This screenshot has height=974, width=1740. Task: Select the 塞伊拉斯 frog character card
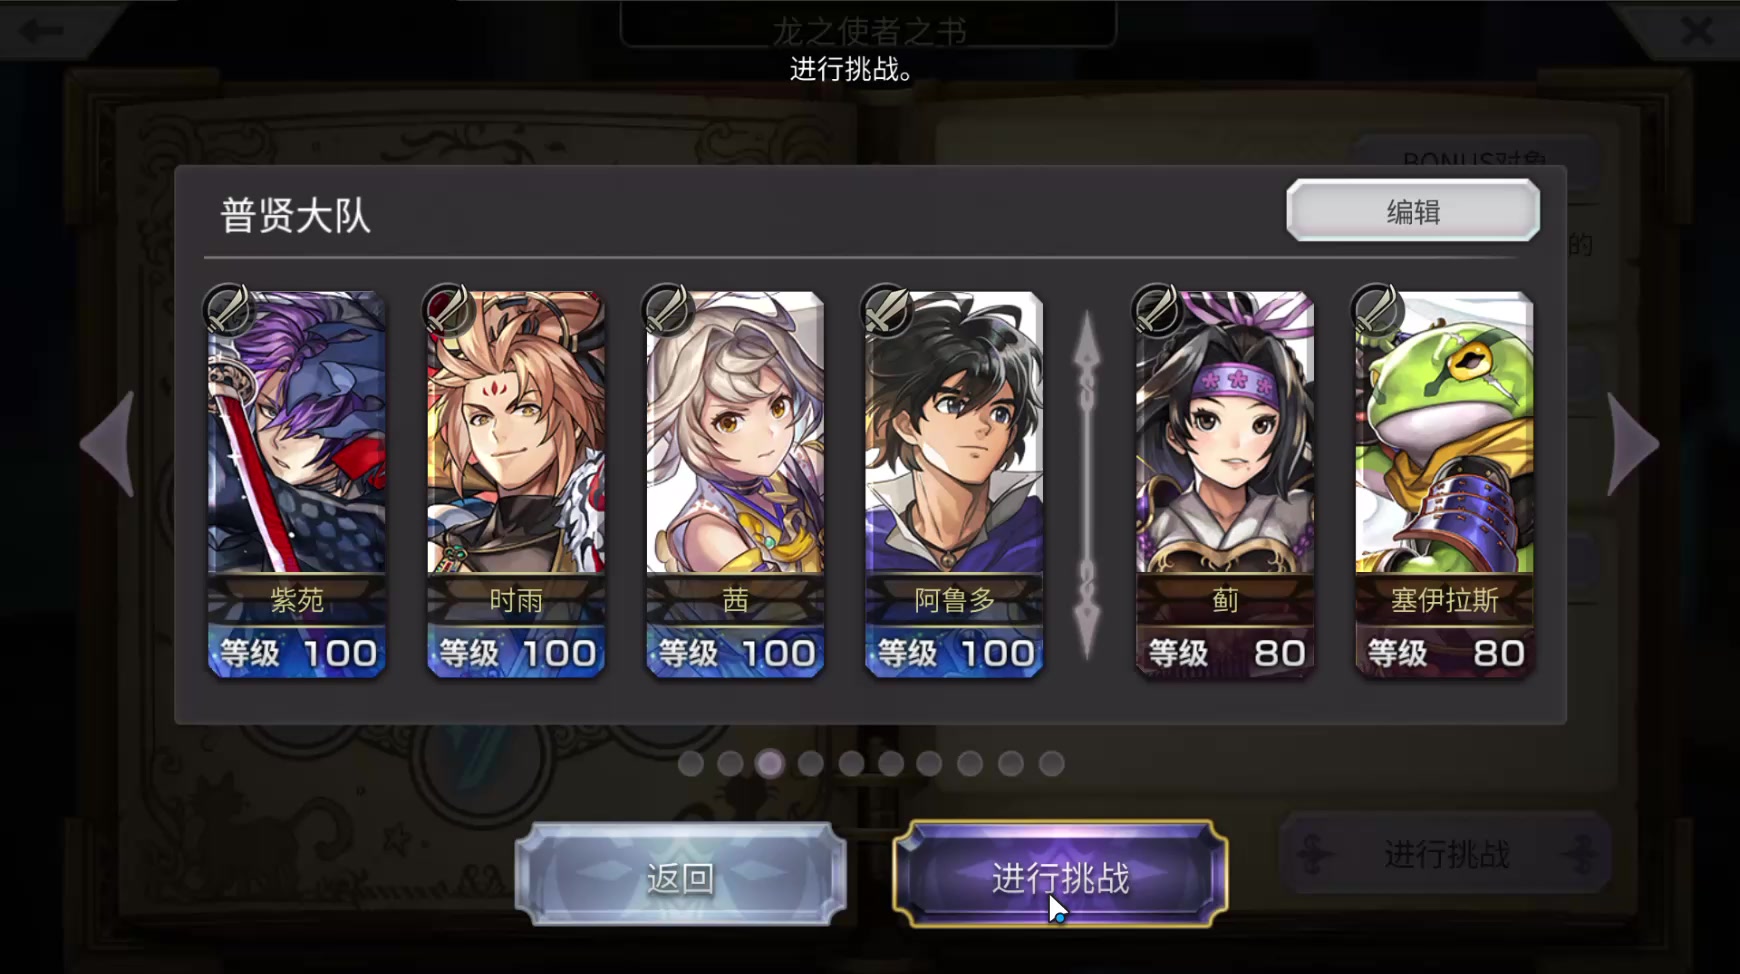(x=1444, y=484)
